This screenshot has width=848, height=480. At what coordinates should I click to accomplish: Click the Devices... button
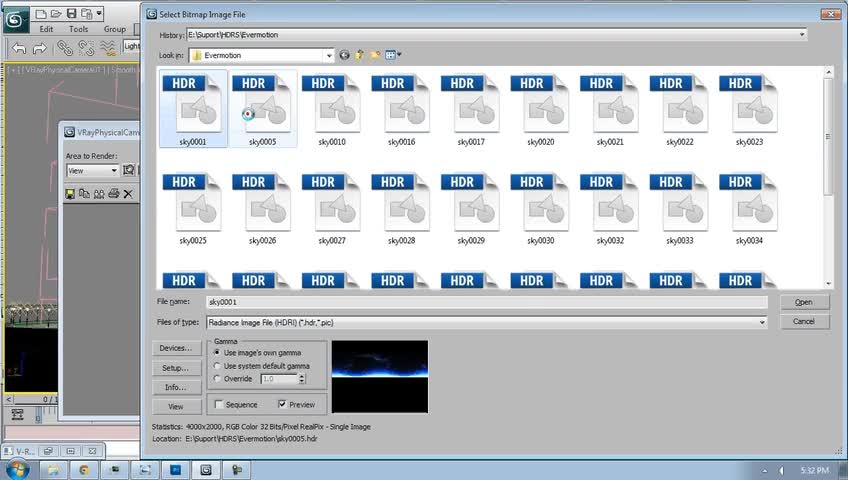pos(176,348)
